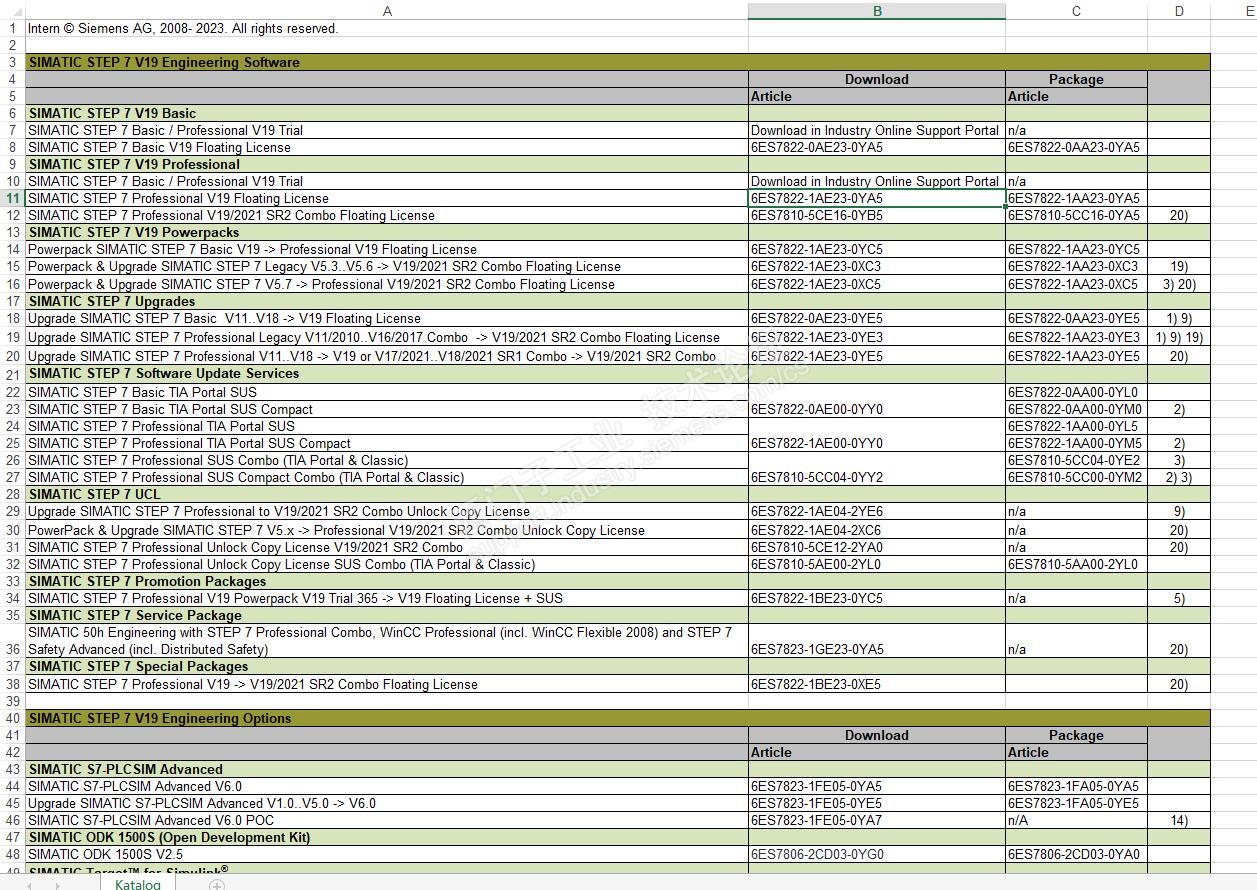Select 'SIMATIC S7-PLCSIM Advanced' section cell
Screen dimensions: 1257x890
(x=387, y=769)
